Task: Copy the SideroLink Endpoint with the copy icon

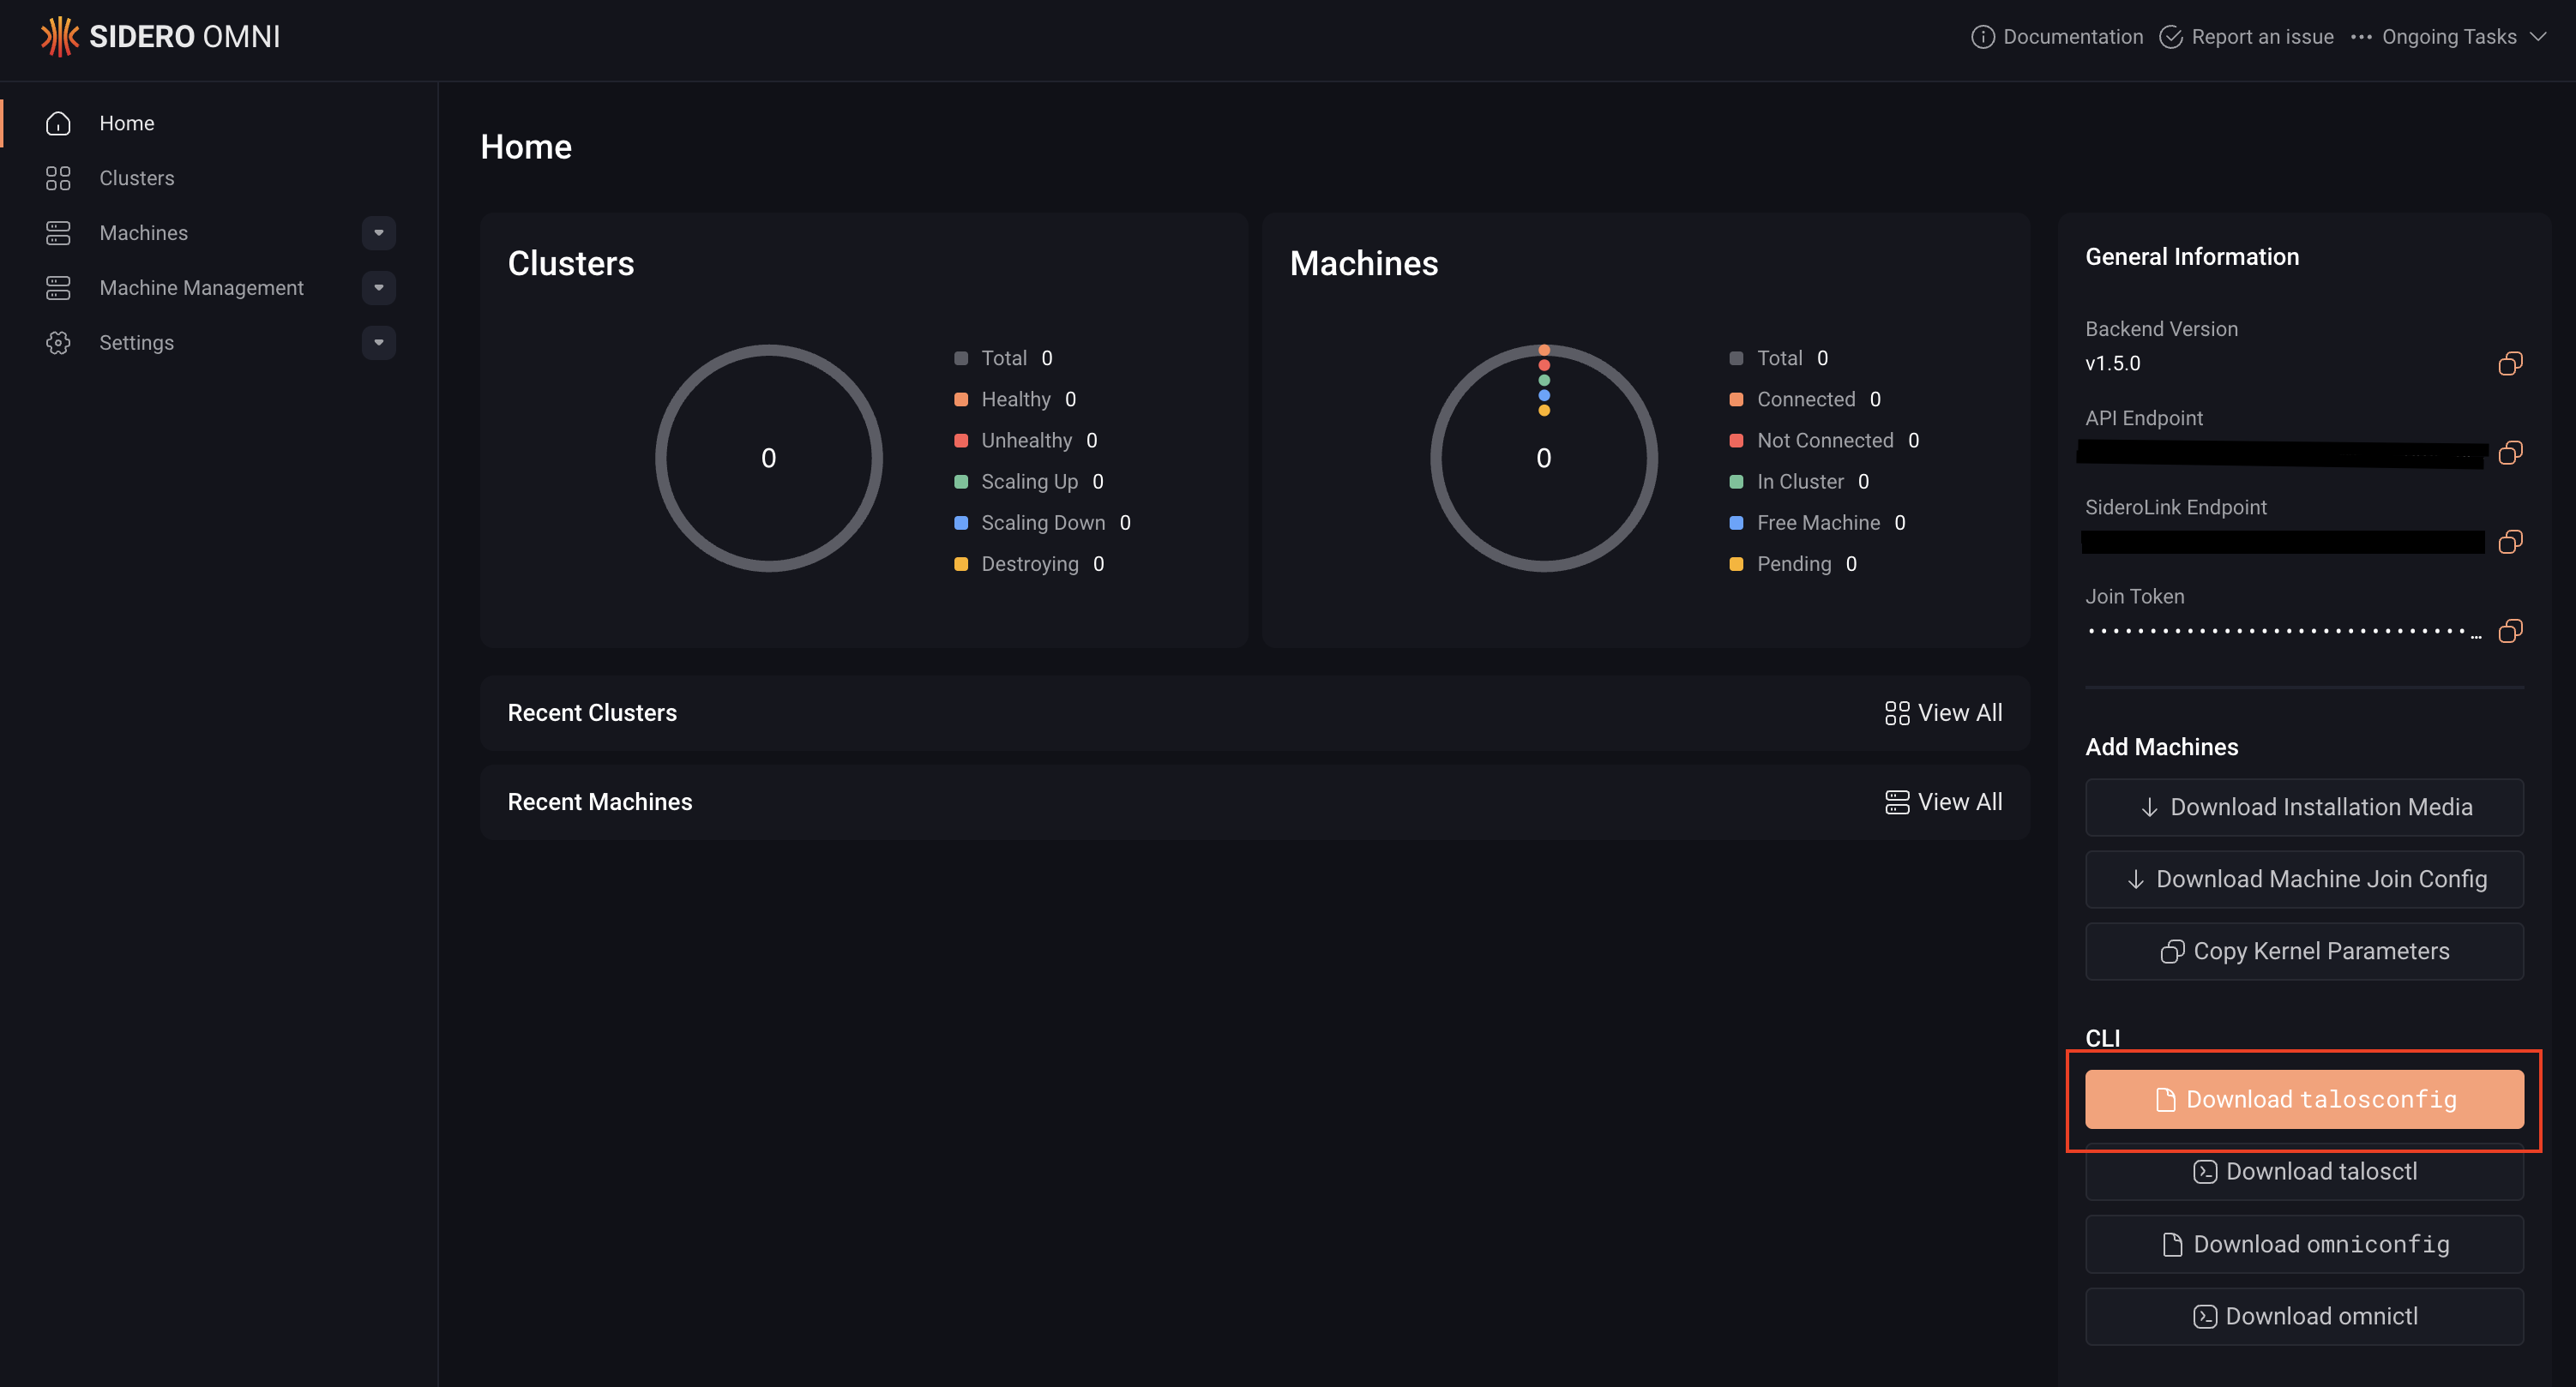Action: [x=2510, y=542]
